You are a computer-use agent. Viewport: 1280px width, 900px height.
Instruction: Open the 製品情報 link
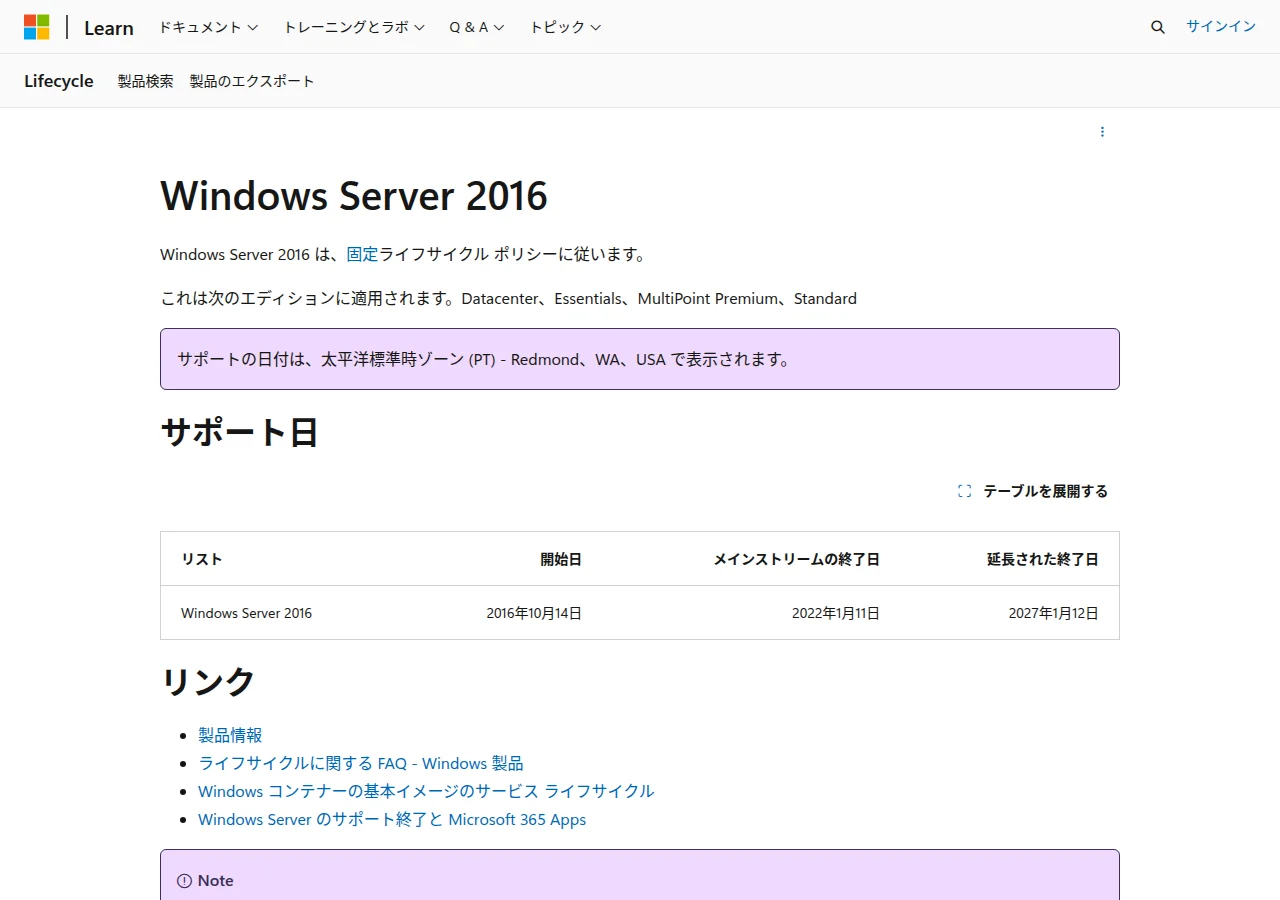point(230,735)
